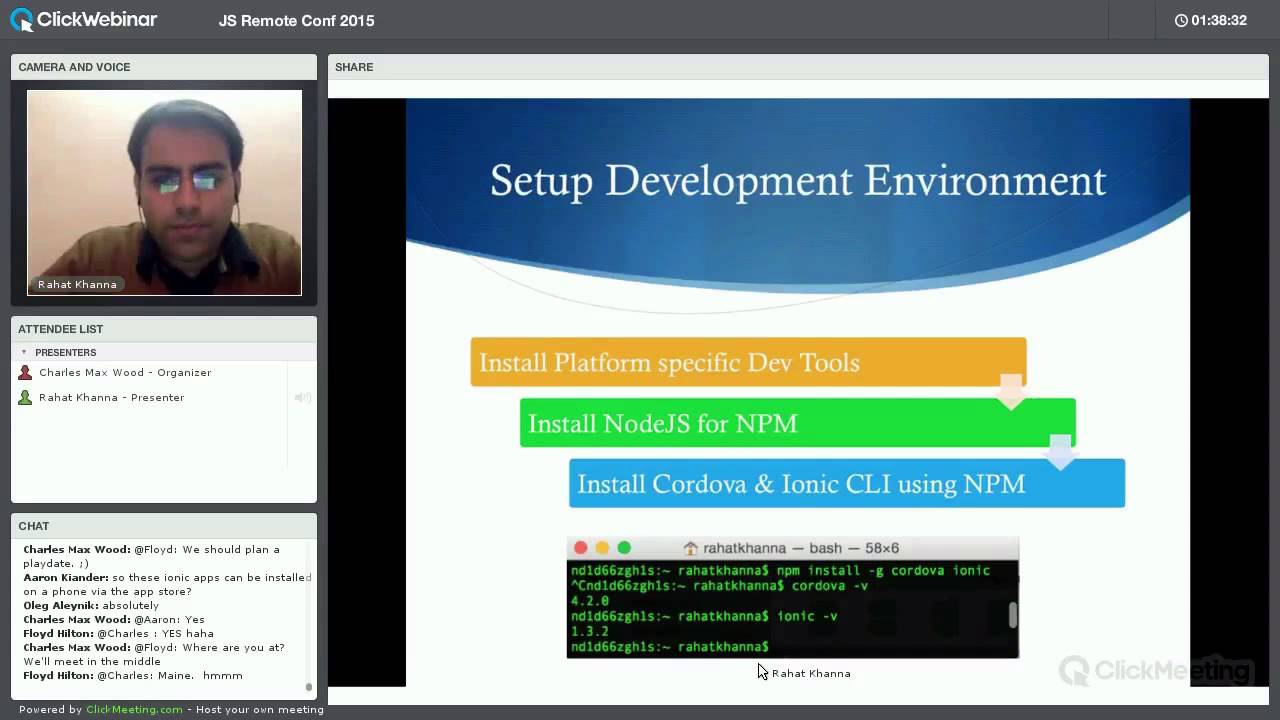Click the terminal window scrollbar on slide
The height and width of the screenshot is (720, 1280).
click(x=1013, y=614)
